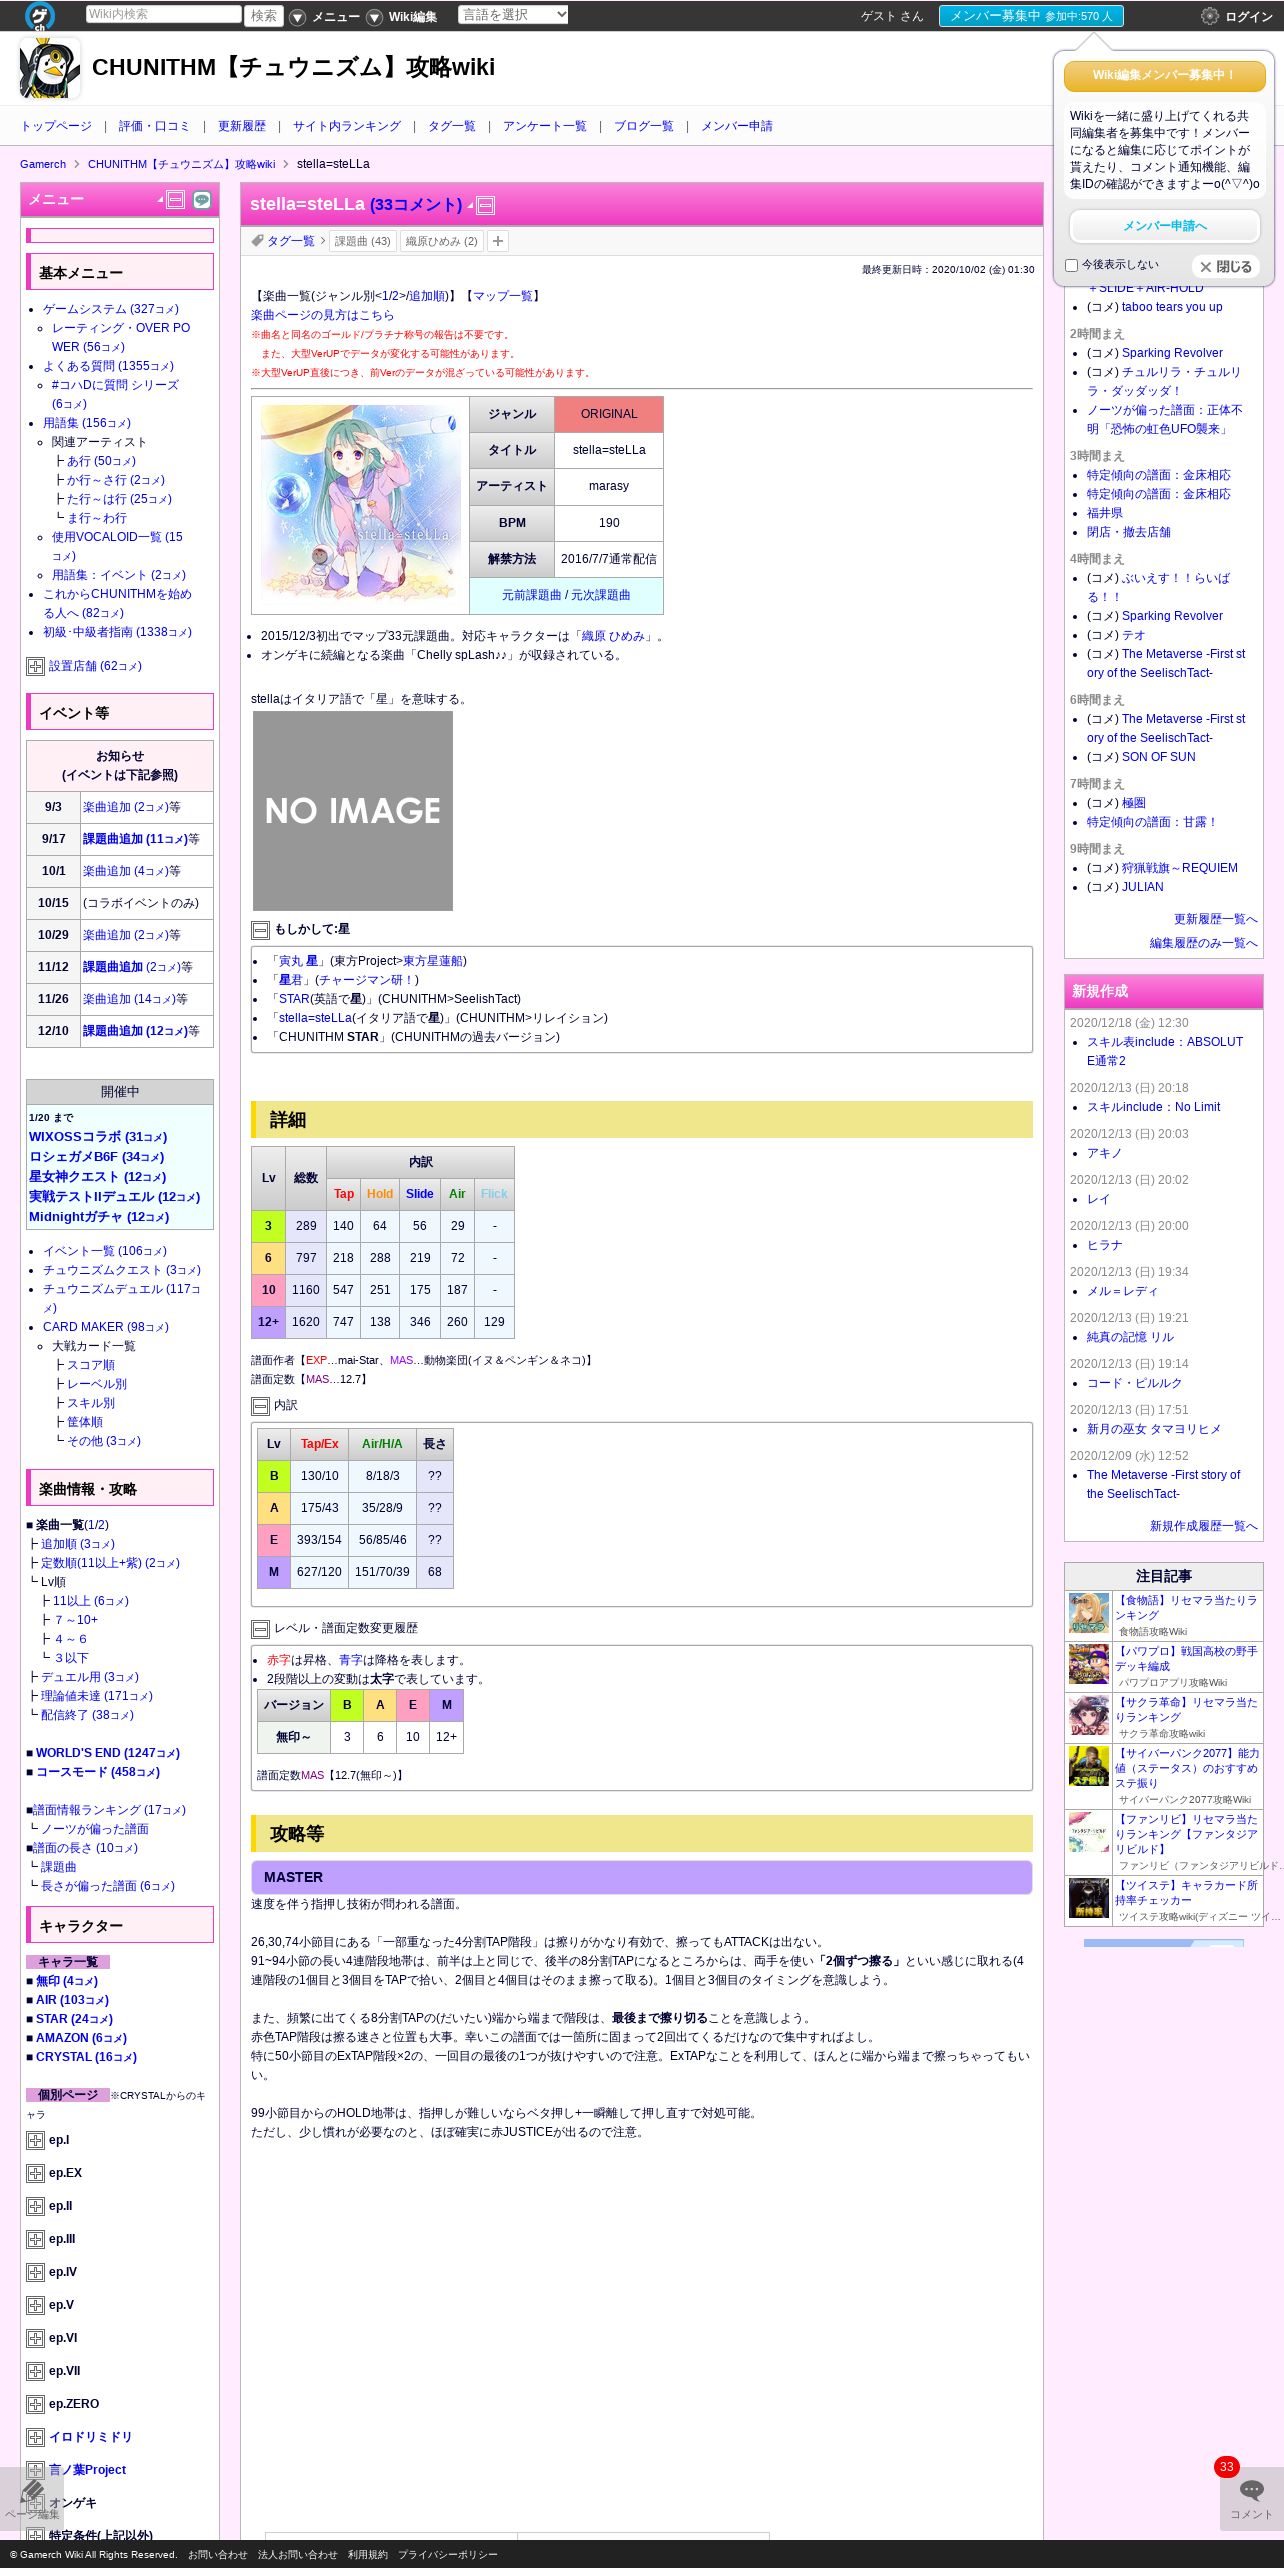Screen dimensions: 1284x2568
Task: Click the Wiki内検索 search field
Action: 163,14
